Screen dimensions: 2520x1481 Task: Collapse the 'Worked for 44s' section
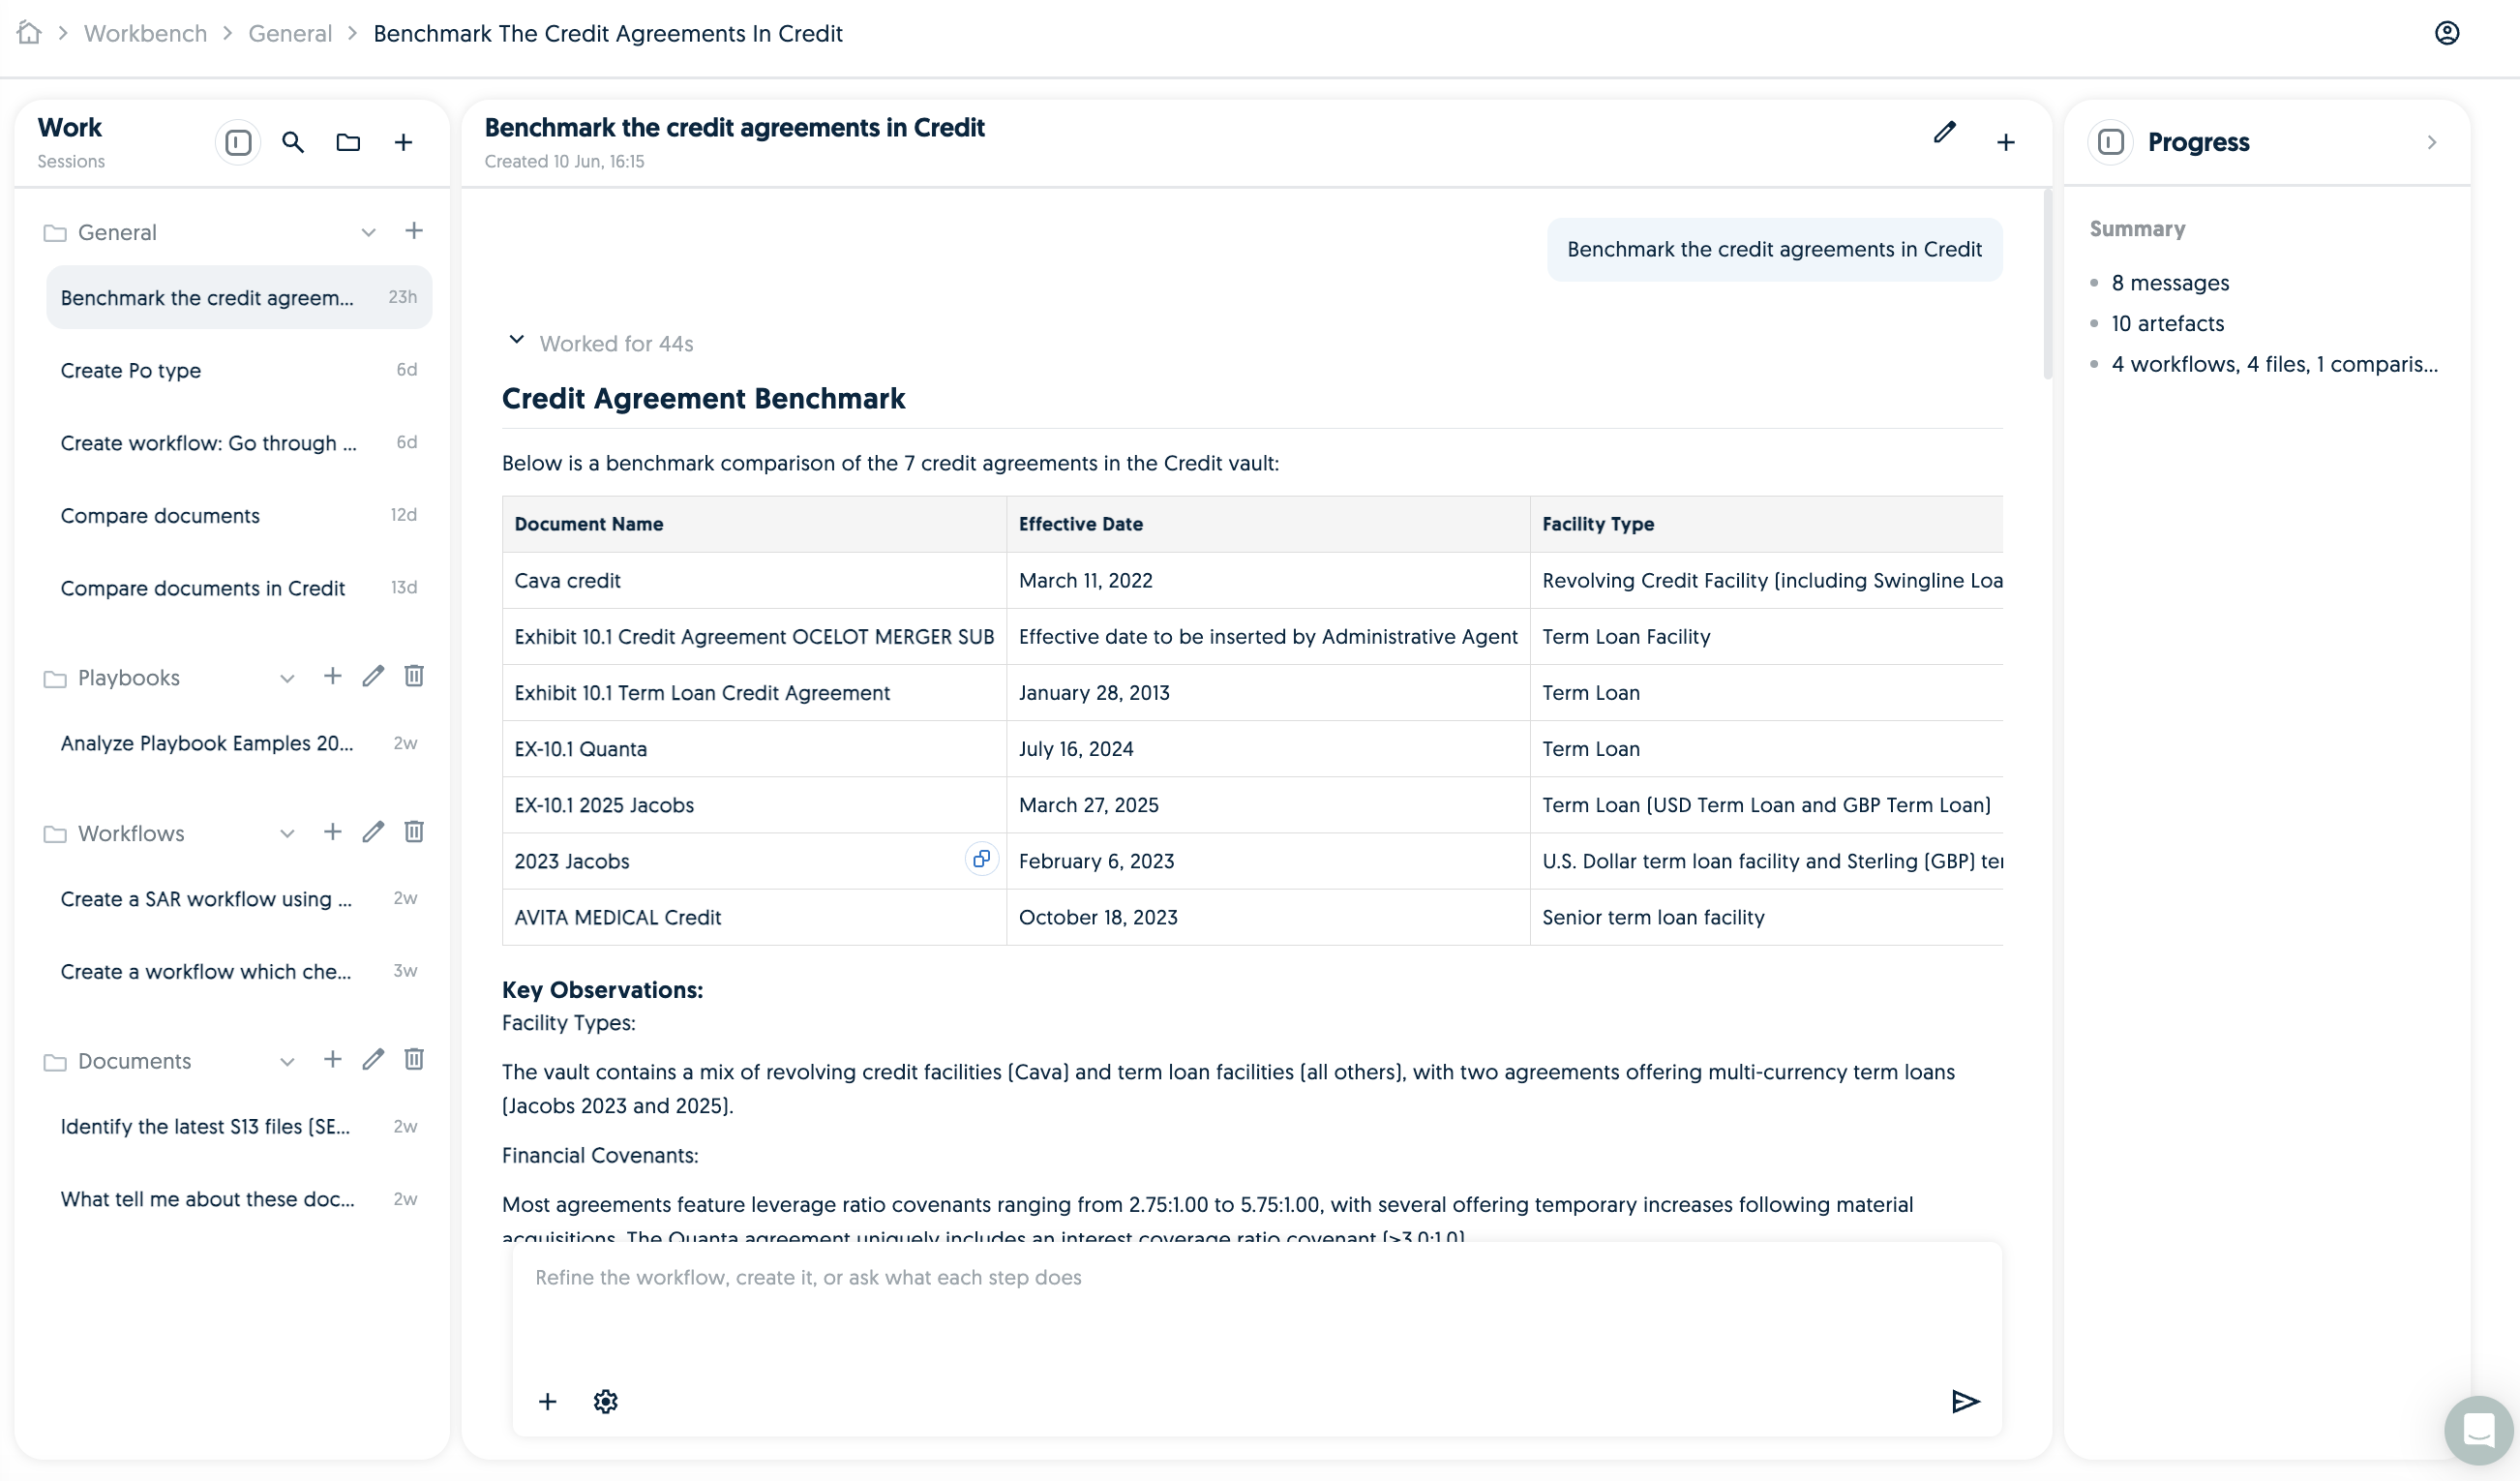516,340
